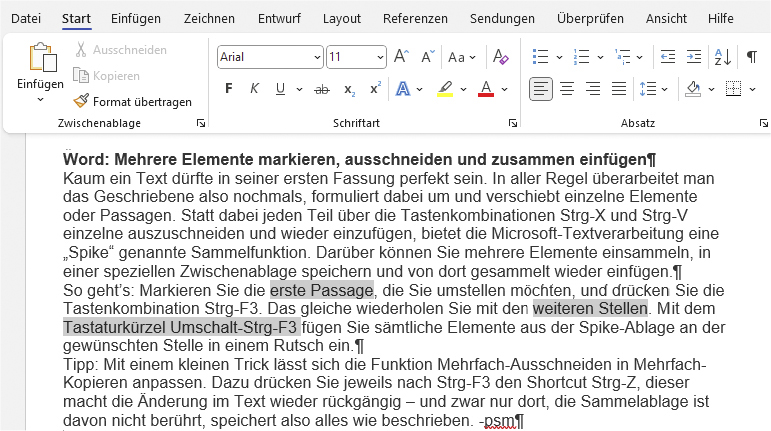The width and height of the screenshot is (771, 431).
Task: Switch to the Sendungen tab
Action: (502, 19)
